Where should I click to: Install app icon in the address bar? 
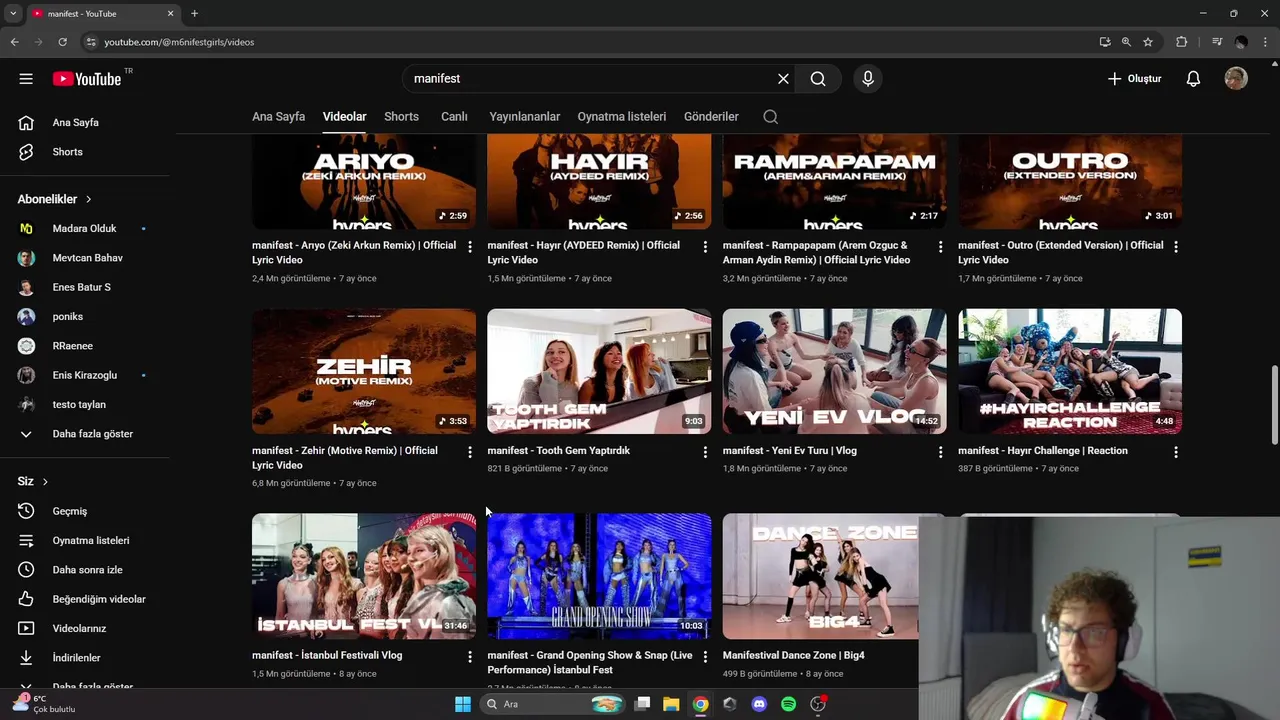(x=1104, y=42)
